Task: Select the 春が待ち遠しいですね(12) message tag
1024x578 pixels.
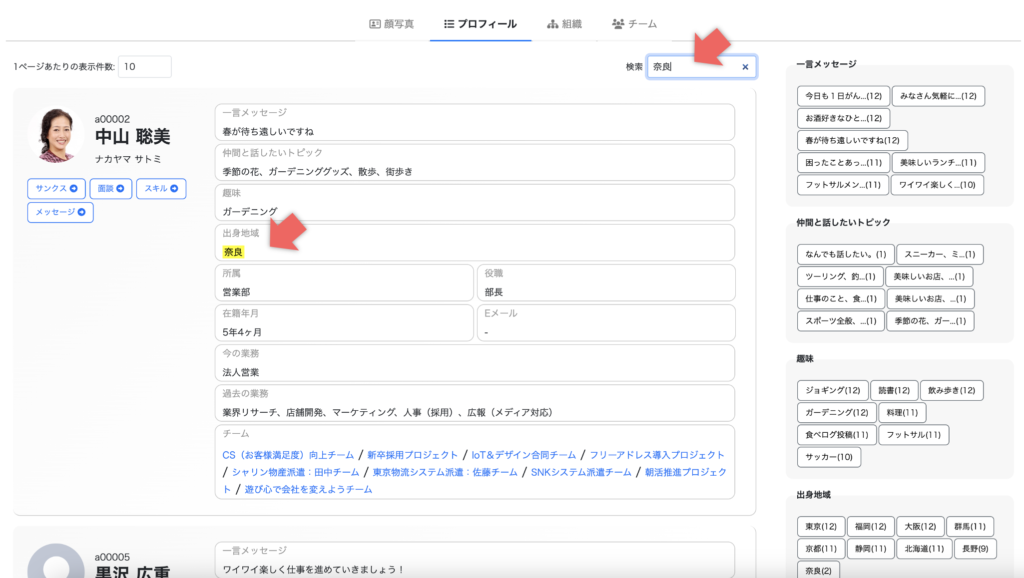Action: coord(852,140)
